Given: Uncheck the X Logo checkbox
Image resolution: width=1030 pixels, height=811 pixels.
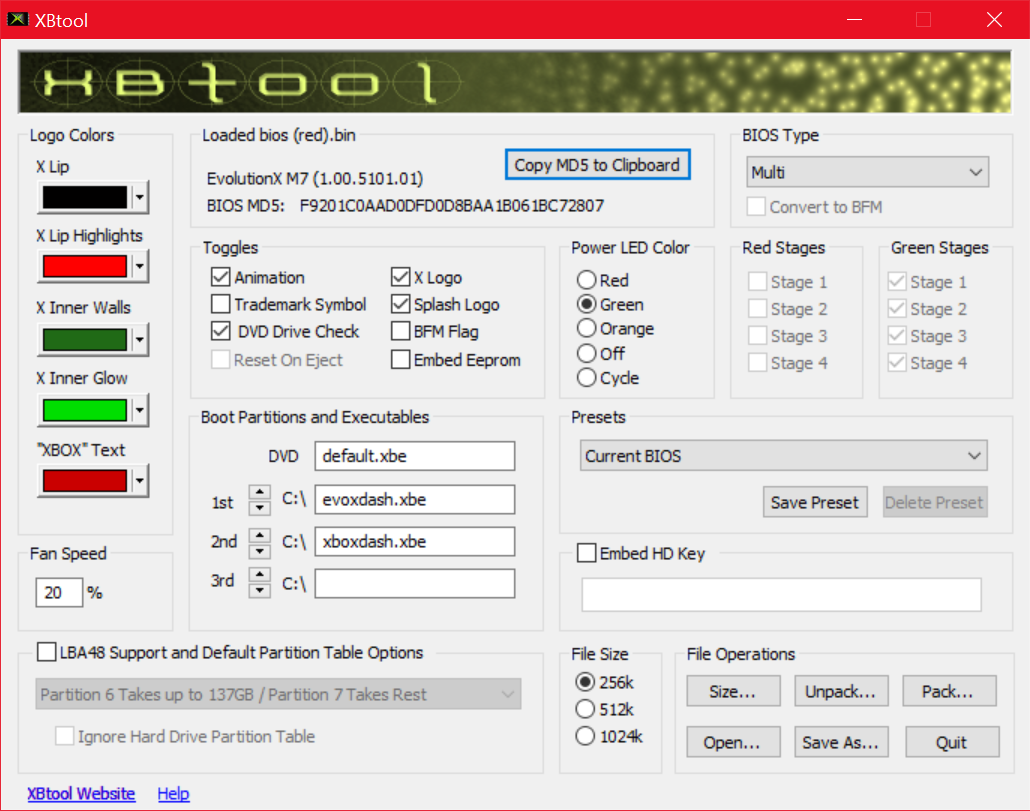Looking at the screenshot, I should [400, 277].
